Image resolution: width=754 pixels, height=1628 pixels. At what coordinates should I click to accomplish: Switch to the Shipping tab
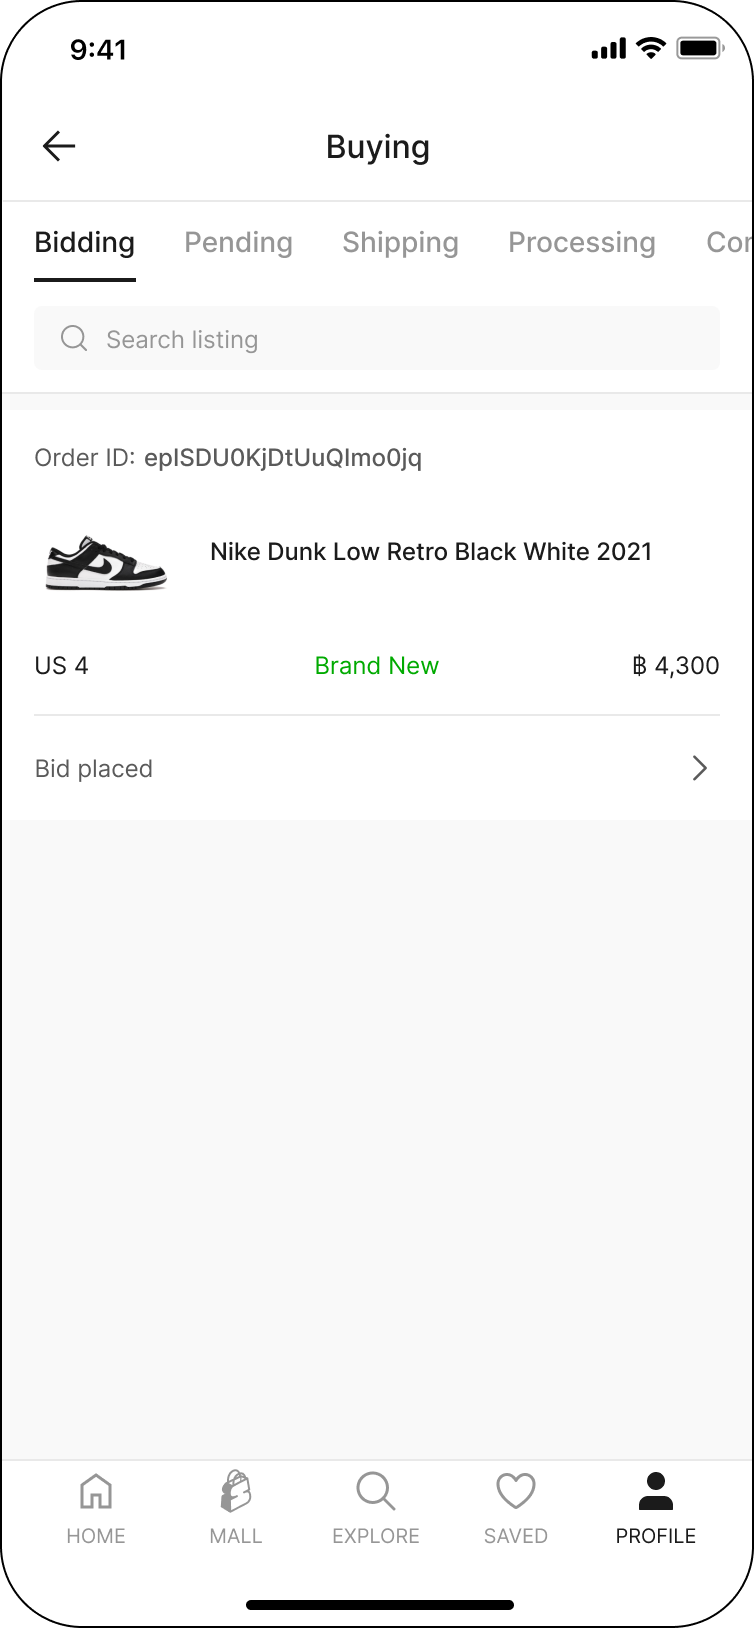click(x=400, y=242)
